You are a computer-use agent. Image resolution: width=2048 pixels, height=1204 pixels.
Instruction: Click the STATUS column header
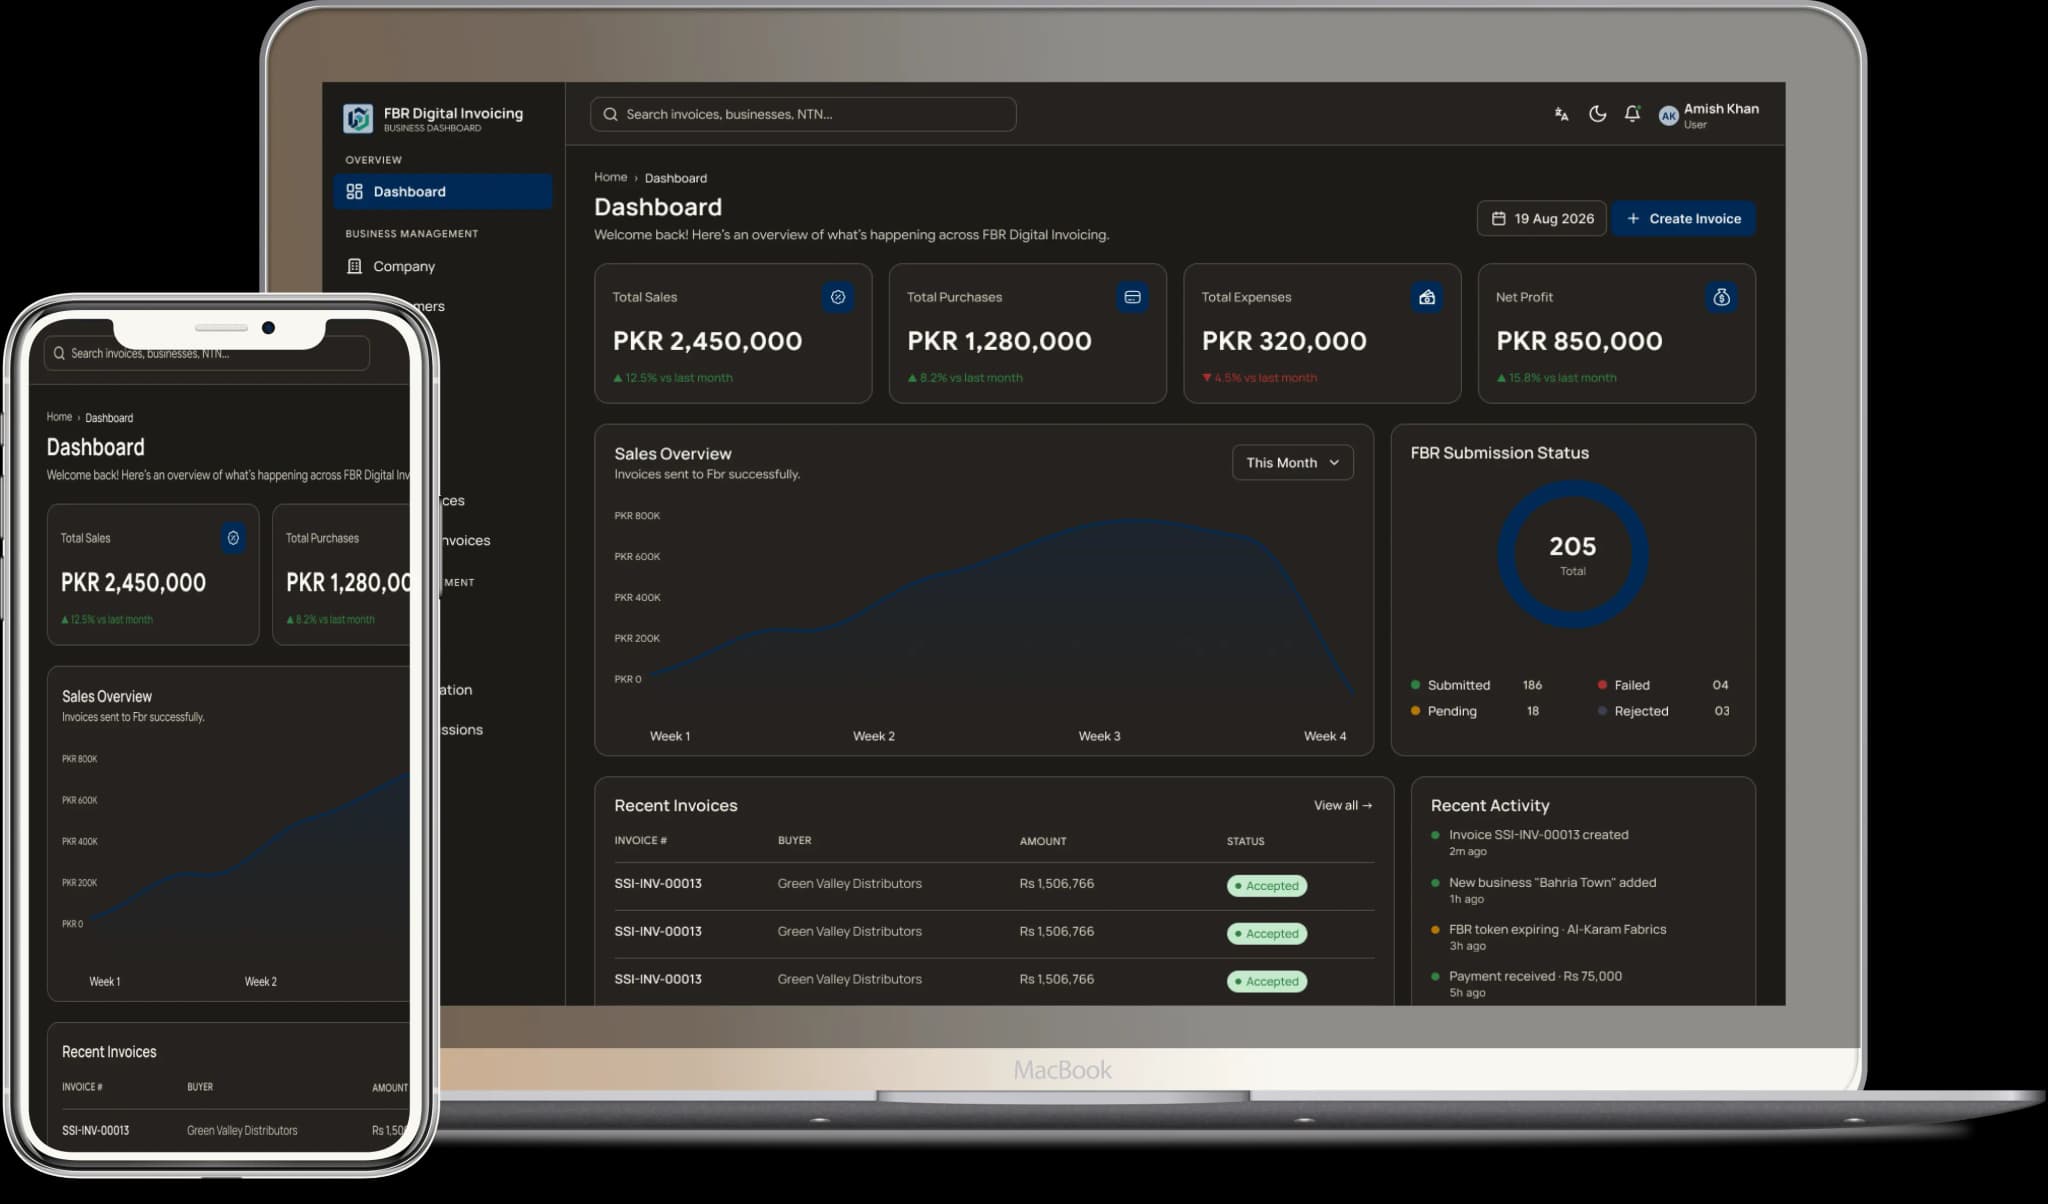1245,841
